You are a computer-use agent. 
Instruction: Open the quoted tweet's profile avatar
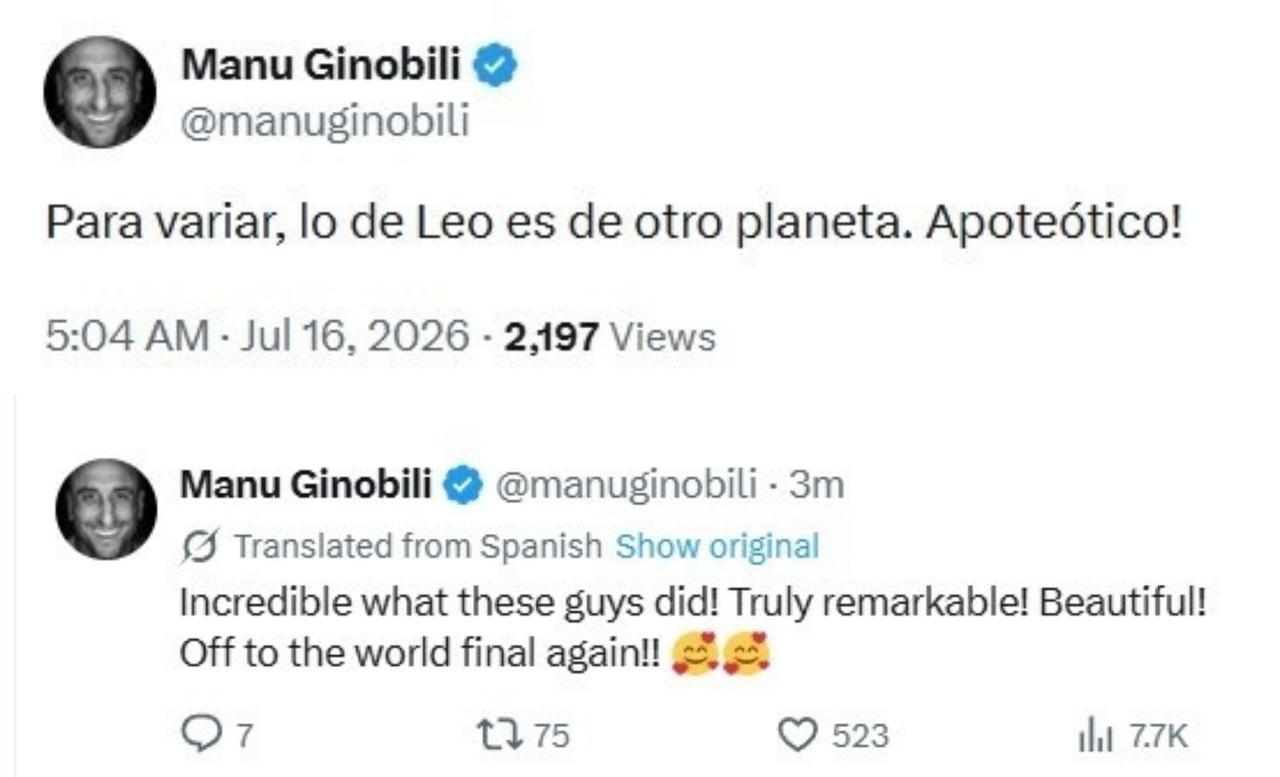[x=106, y=510]
